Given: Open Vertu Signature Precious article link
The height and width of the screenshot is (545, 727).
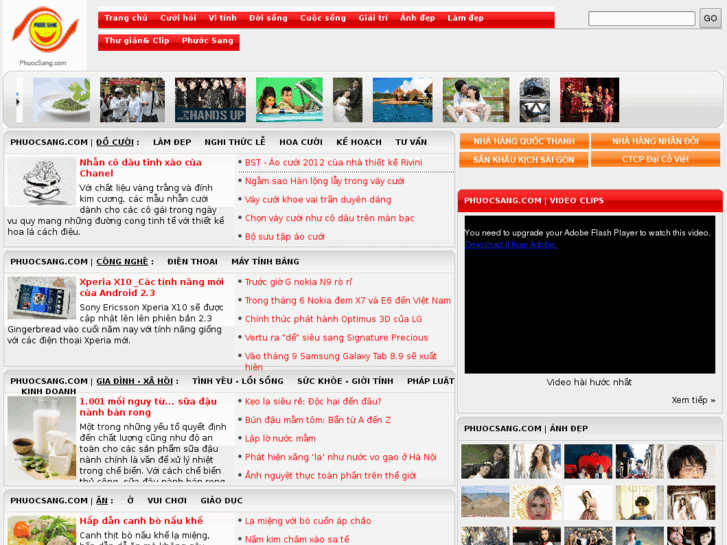Looking at the screenshot, I should 337,338.
